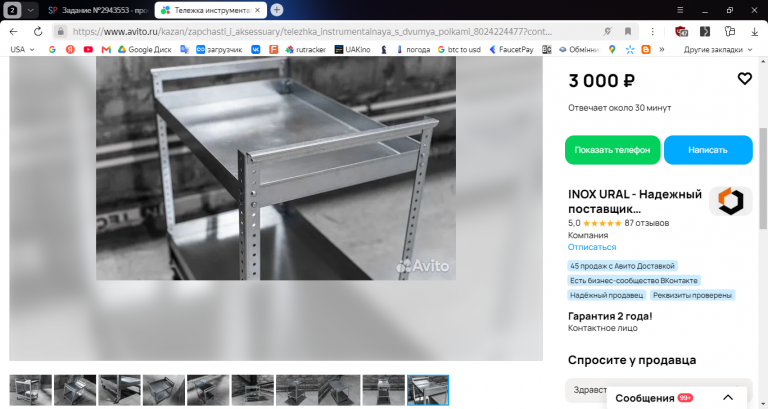Open the btc to usd bookmark

coord(459,49)
